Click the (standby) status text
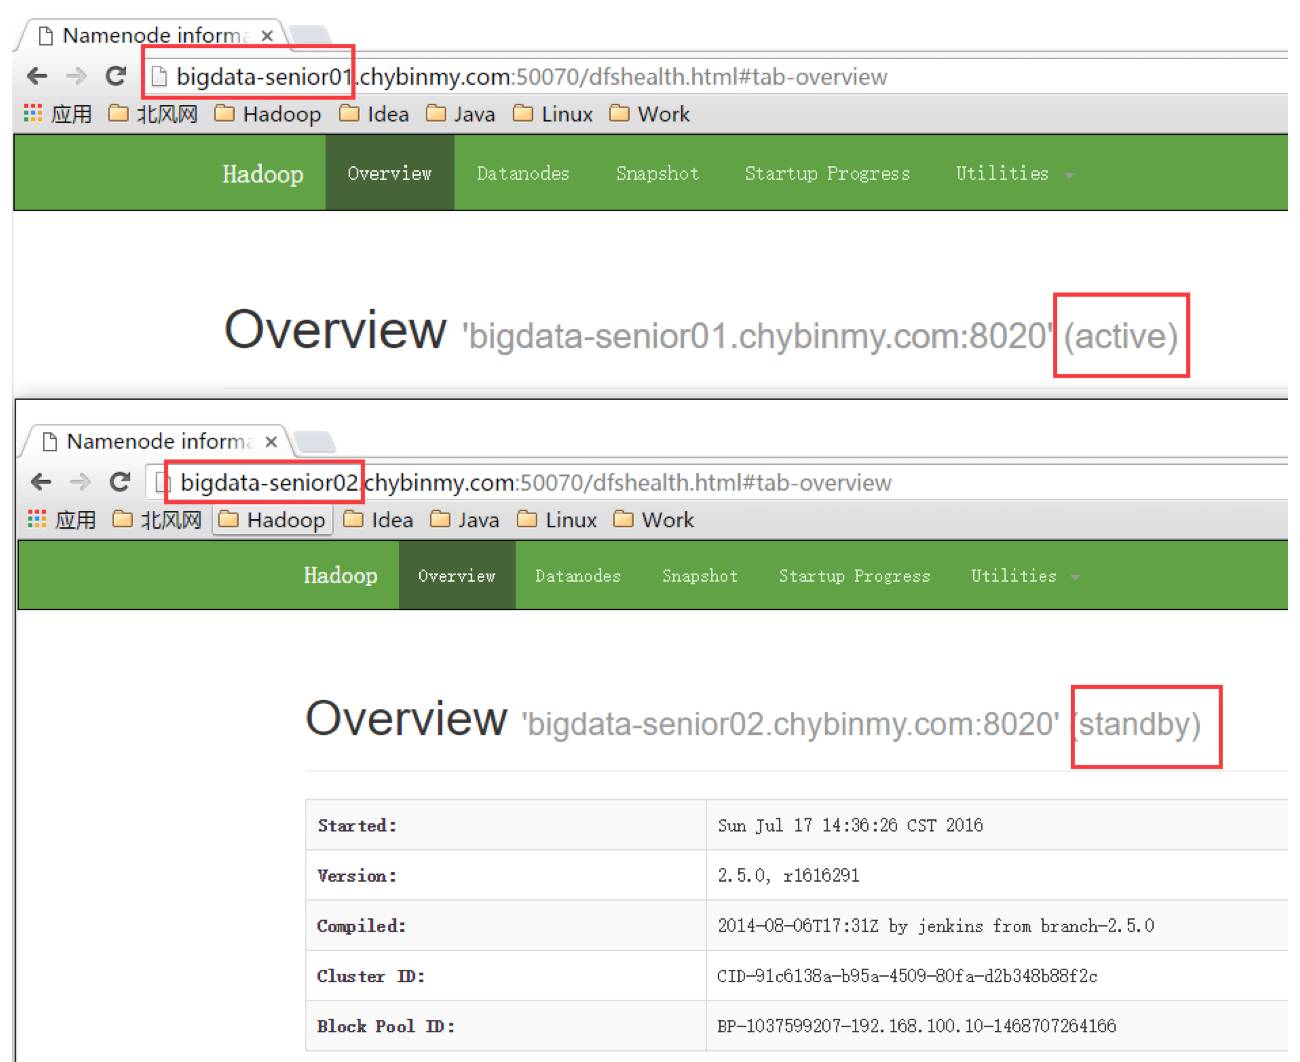 tap(1138, 724)
